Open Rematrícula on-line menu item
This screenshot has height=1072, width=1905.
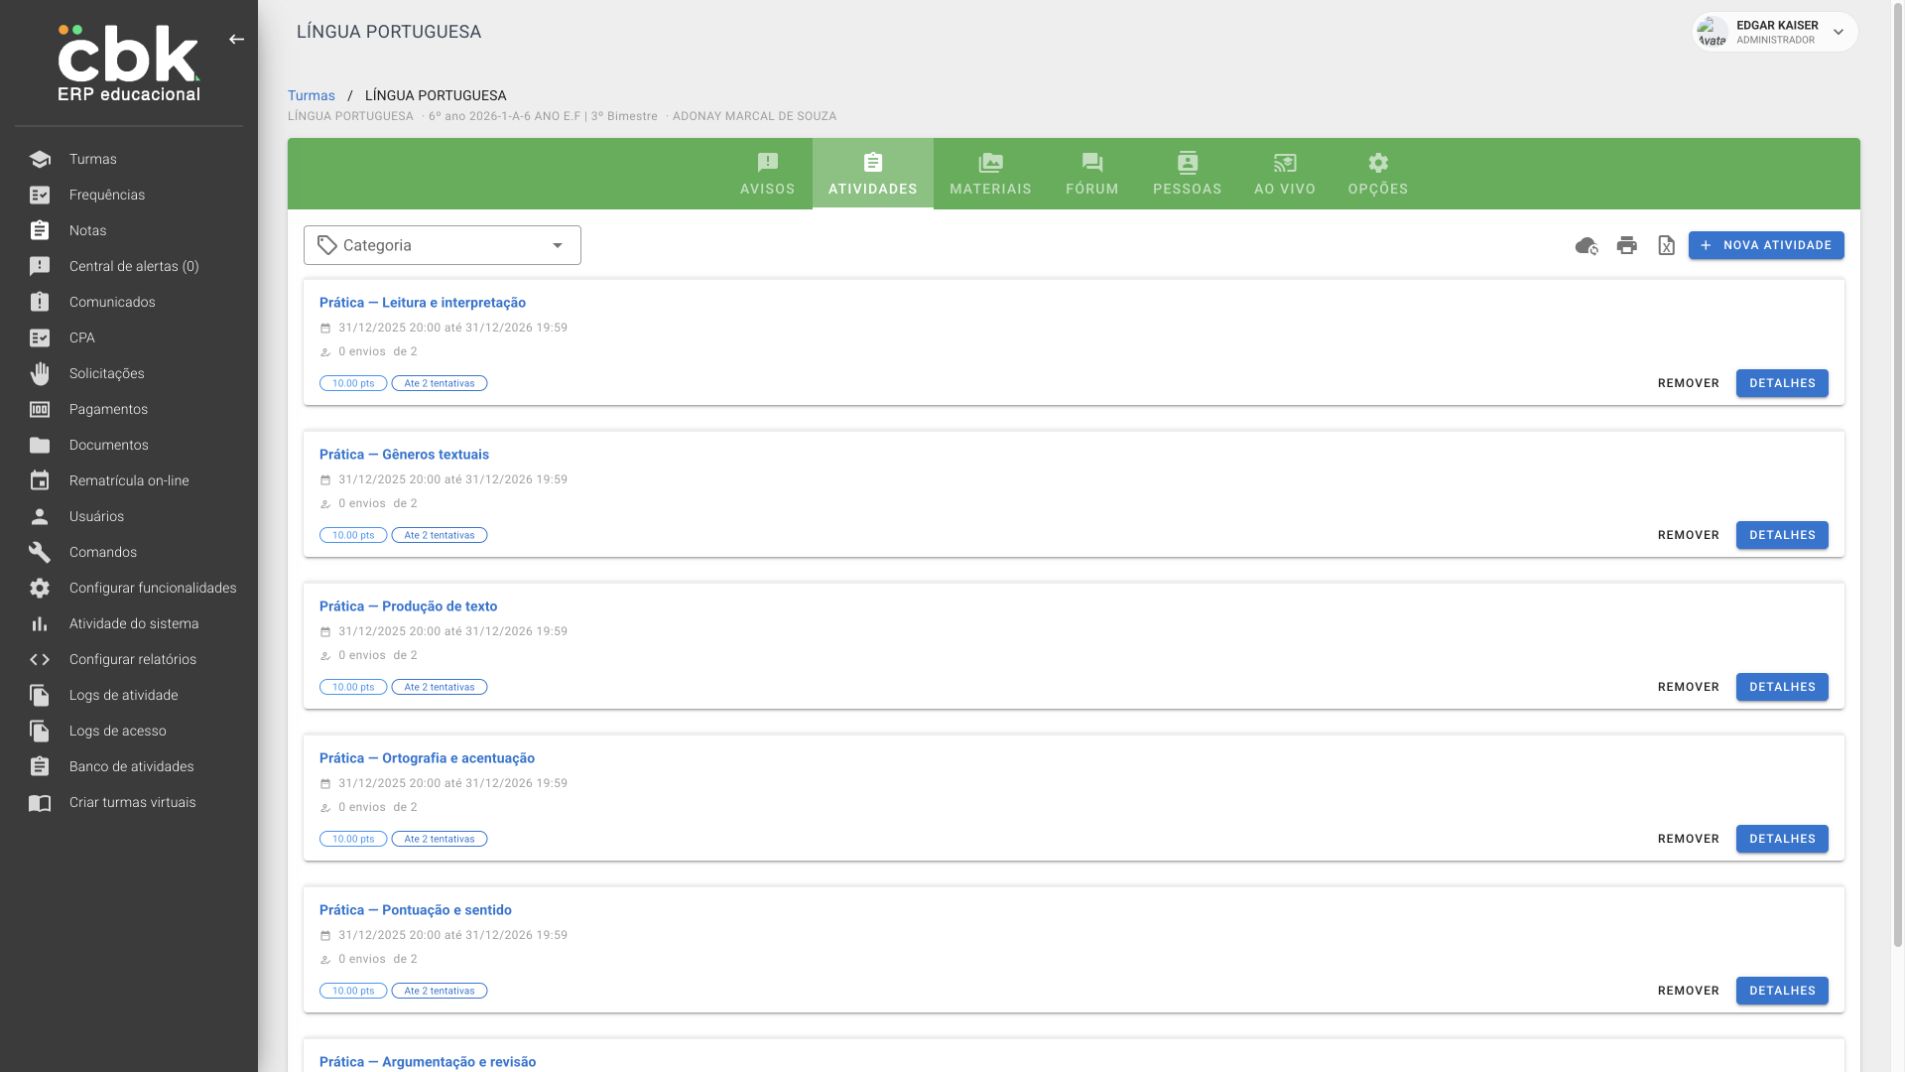point(129,481)
